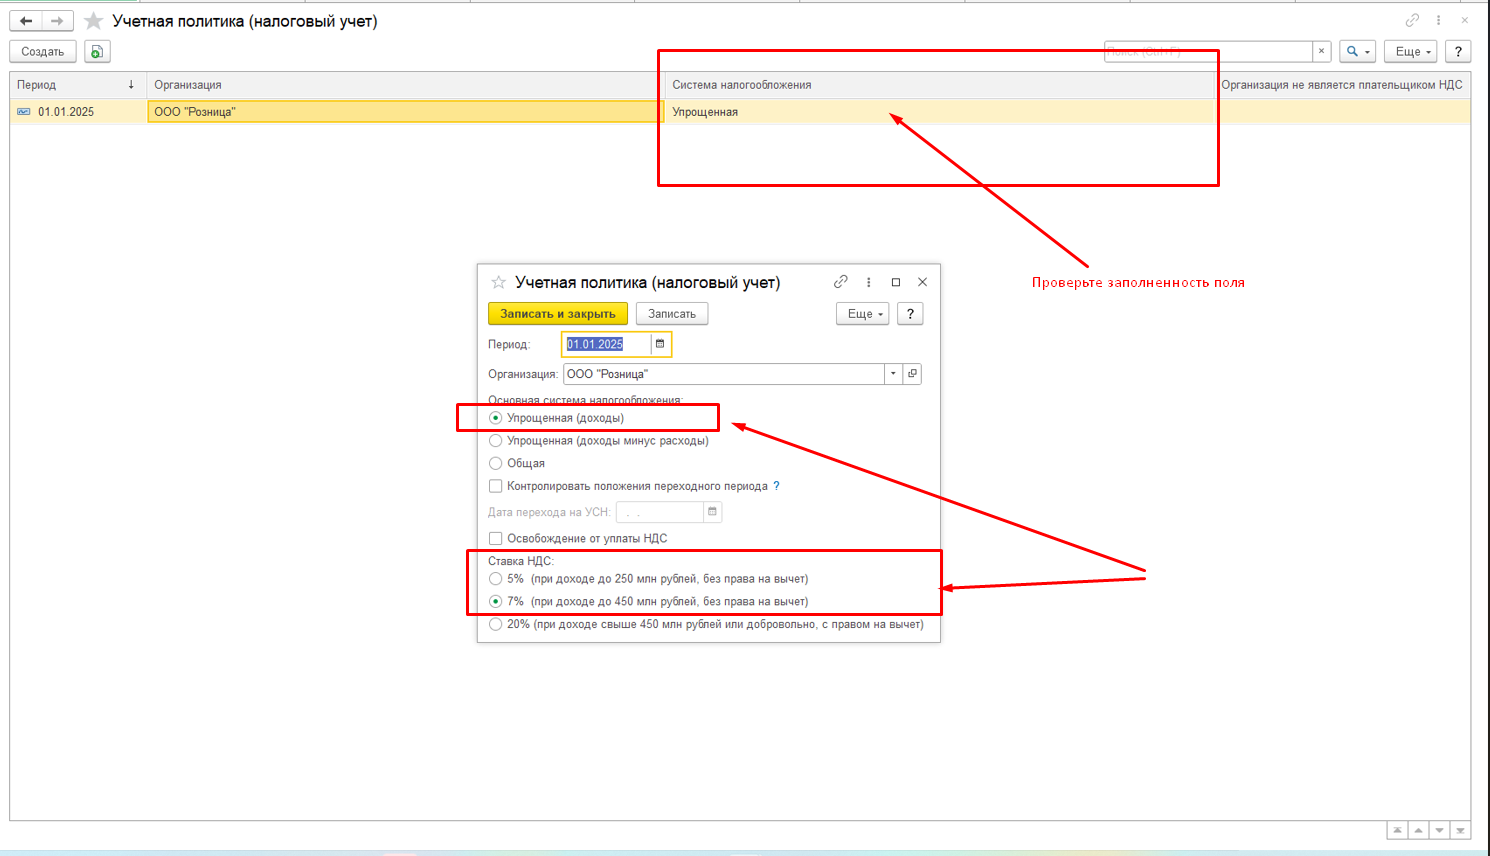This screenshot has height=856, width=1490.
Task: Toggle Контролировать положения переходного периода checkbox
Action: (x=495, y=486)
